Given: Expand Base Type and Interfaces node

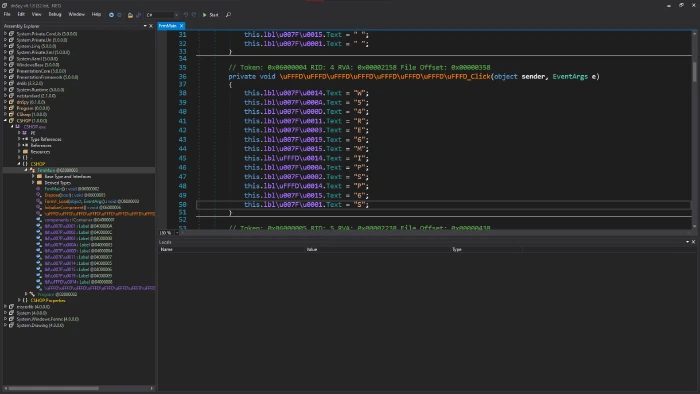Looking at the screenshot, I should click(x=33, y=176).
